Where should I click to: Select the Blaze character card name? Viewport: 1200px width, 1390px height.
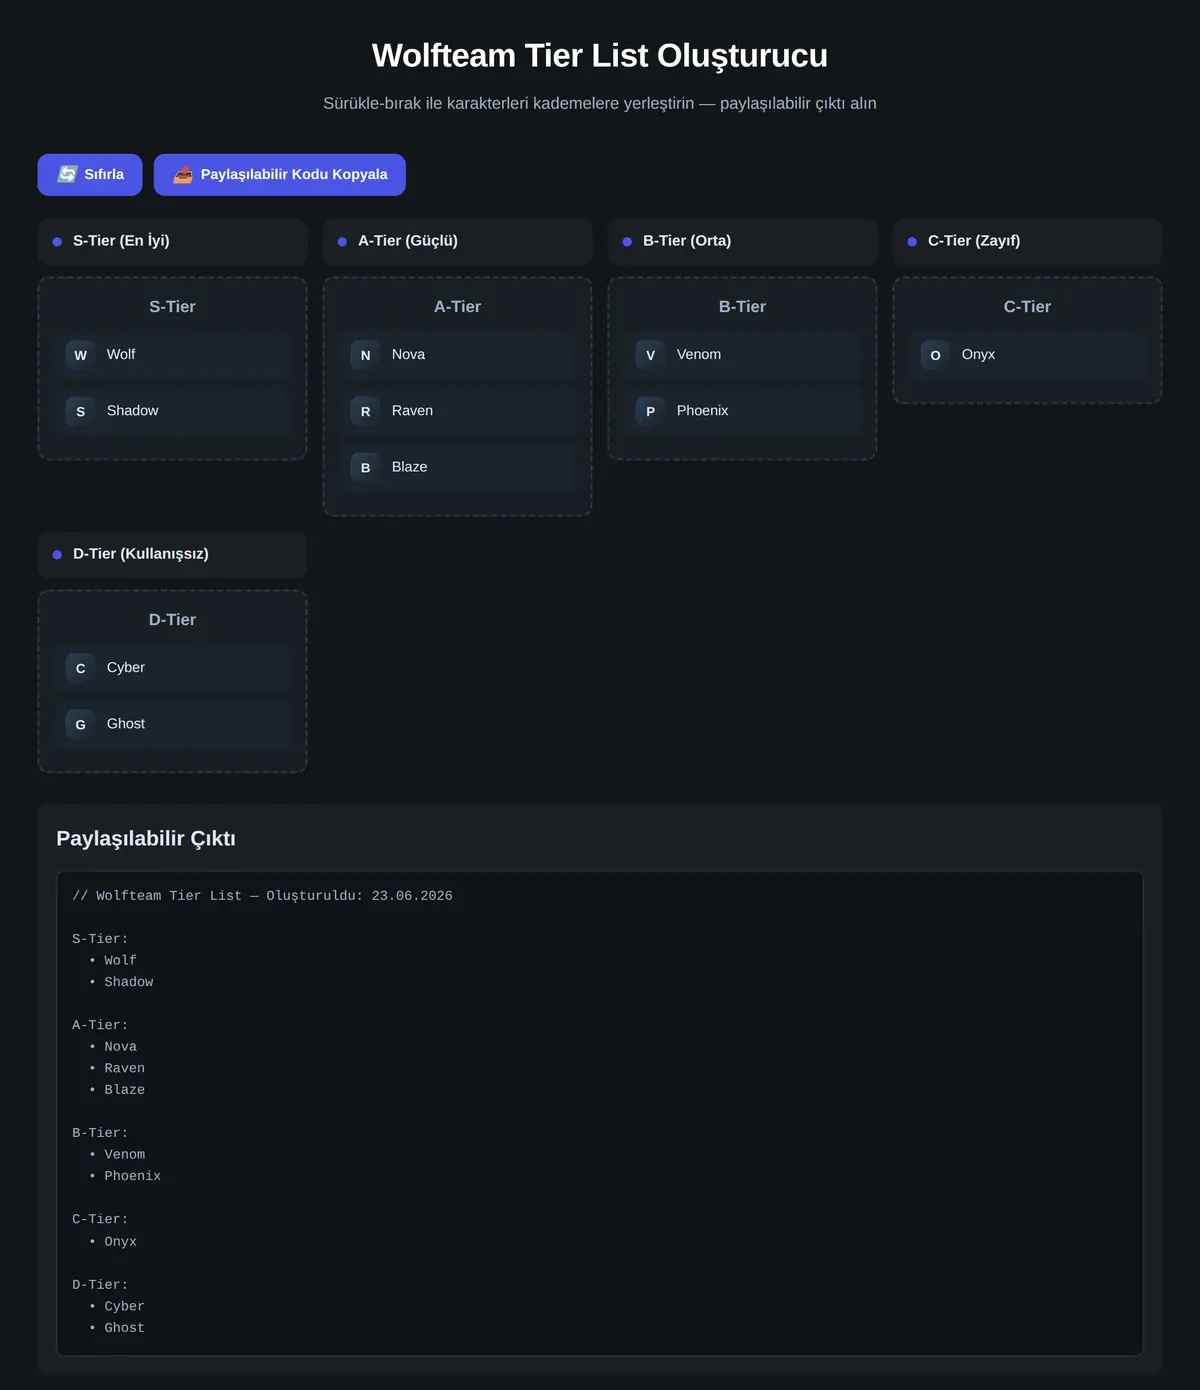(x=410, y=467)
